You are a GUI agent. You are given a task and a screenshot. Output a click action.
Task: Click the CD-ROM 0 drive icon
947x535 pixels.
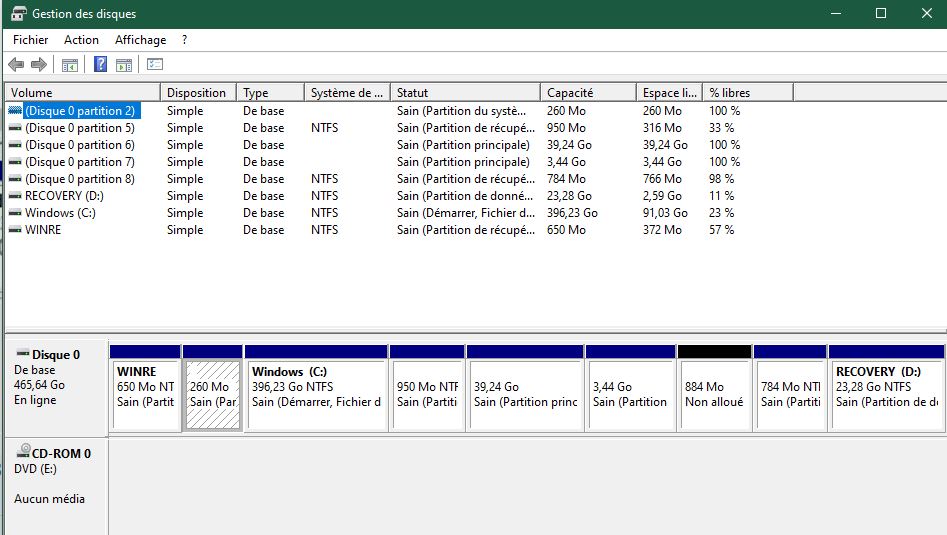tap(24, 450)
